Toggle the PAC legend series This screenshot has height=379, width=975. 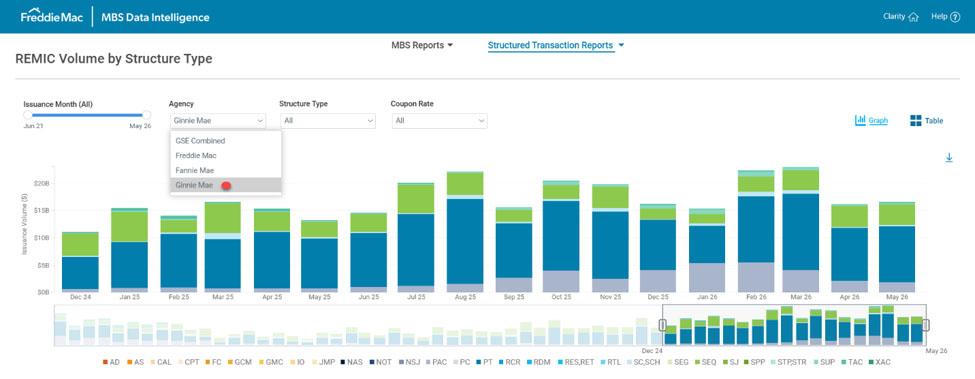tap(436, 361)
